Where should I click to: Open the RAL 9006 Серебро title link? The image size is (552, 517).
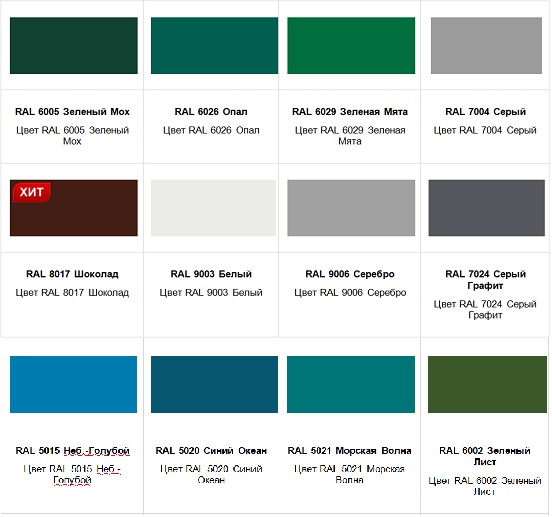[350, 274]
